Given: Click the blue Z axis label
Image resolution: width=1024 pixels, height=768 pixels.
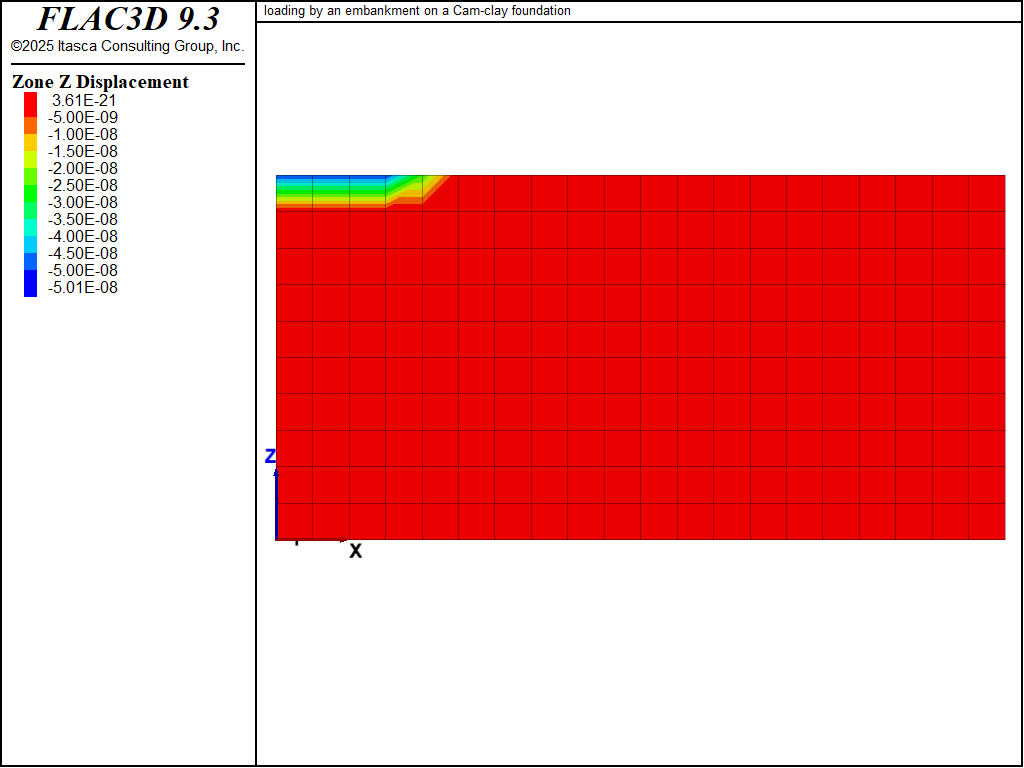Looking at the screenshot, I should pyautogui.click(x=269, y=456).
